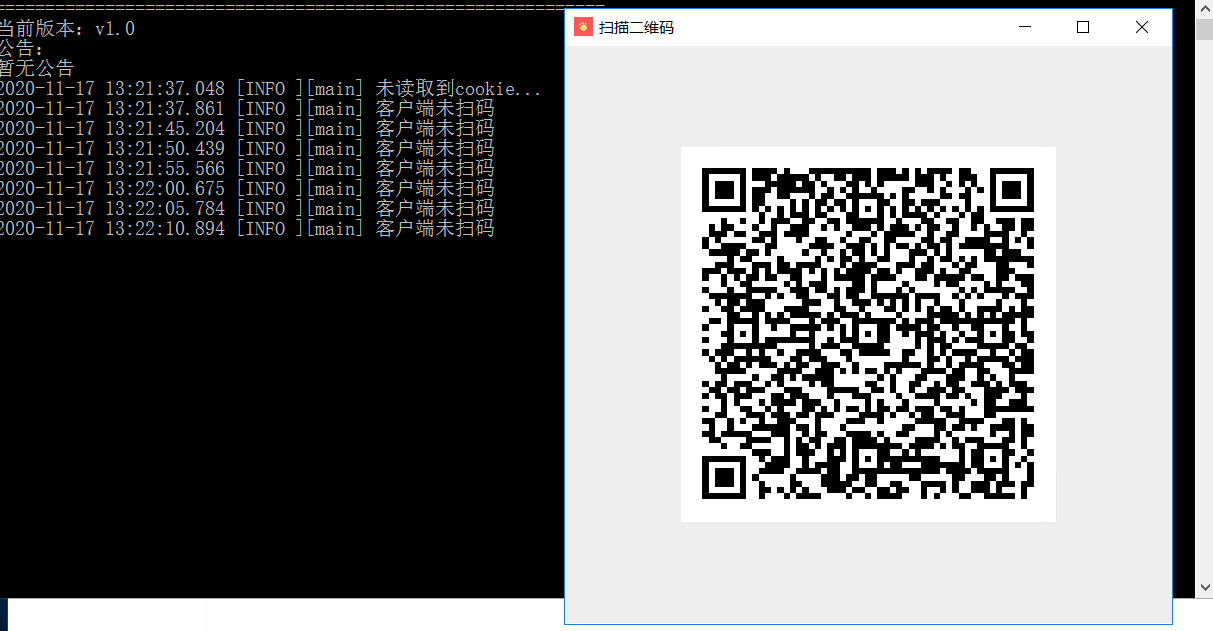Click the 公告: line in console
The width and height of the screenshot is (1213, 631).
[22, 49]
